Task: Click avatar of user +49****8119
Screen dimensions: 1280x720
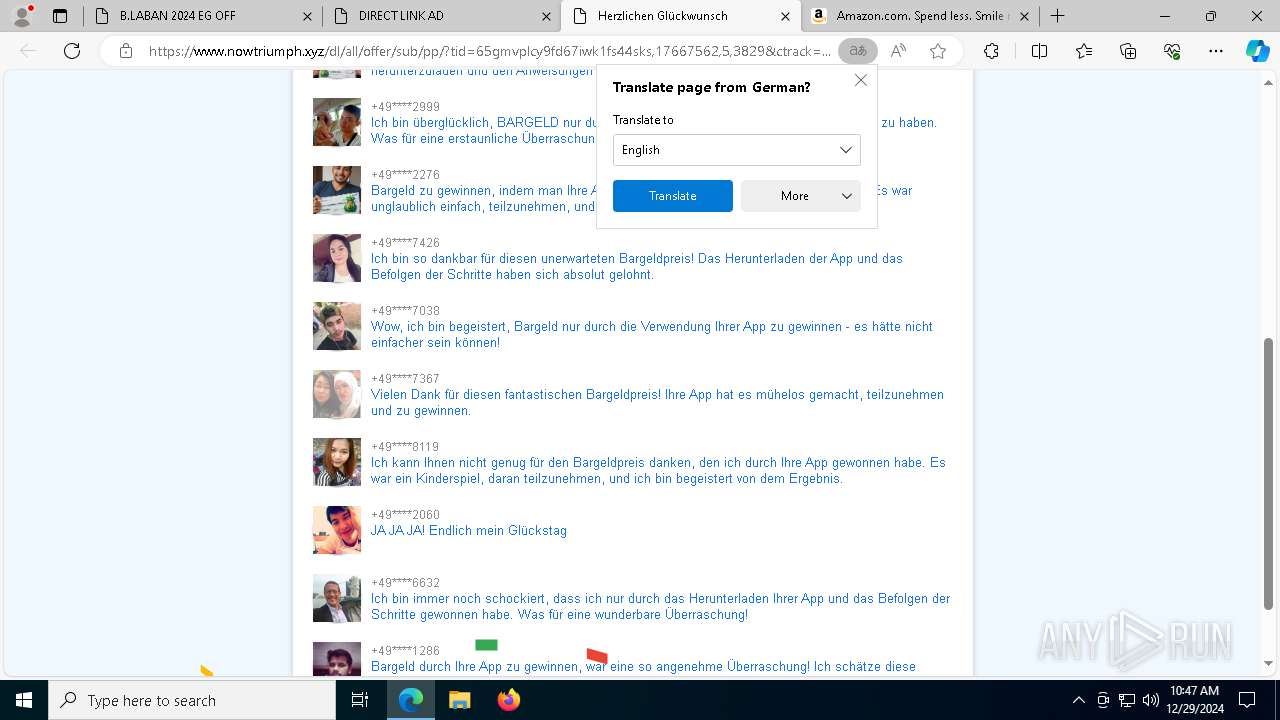Action: [337, 462]
